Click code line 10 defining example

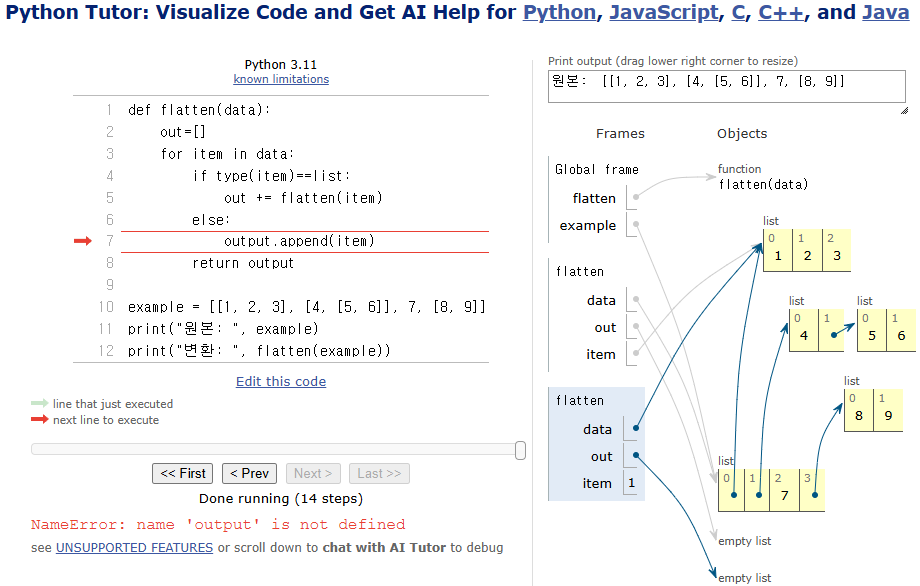click(x=307, y=307)
